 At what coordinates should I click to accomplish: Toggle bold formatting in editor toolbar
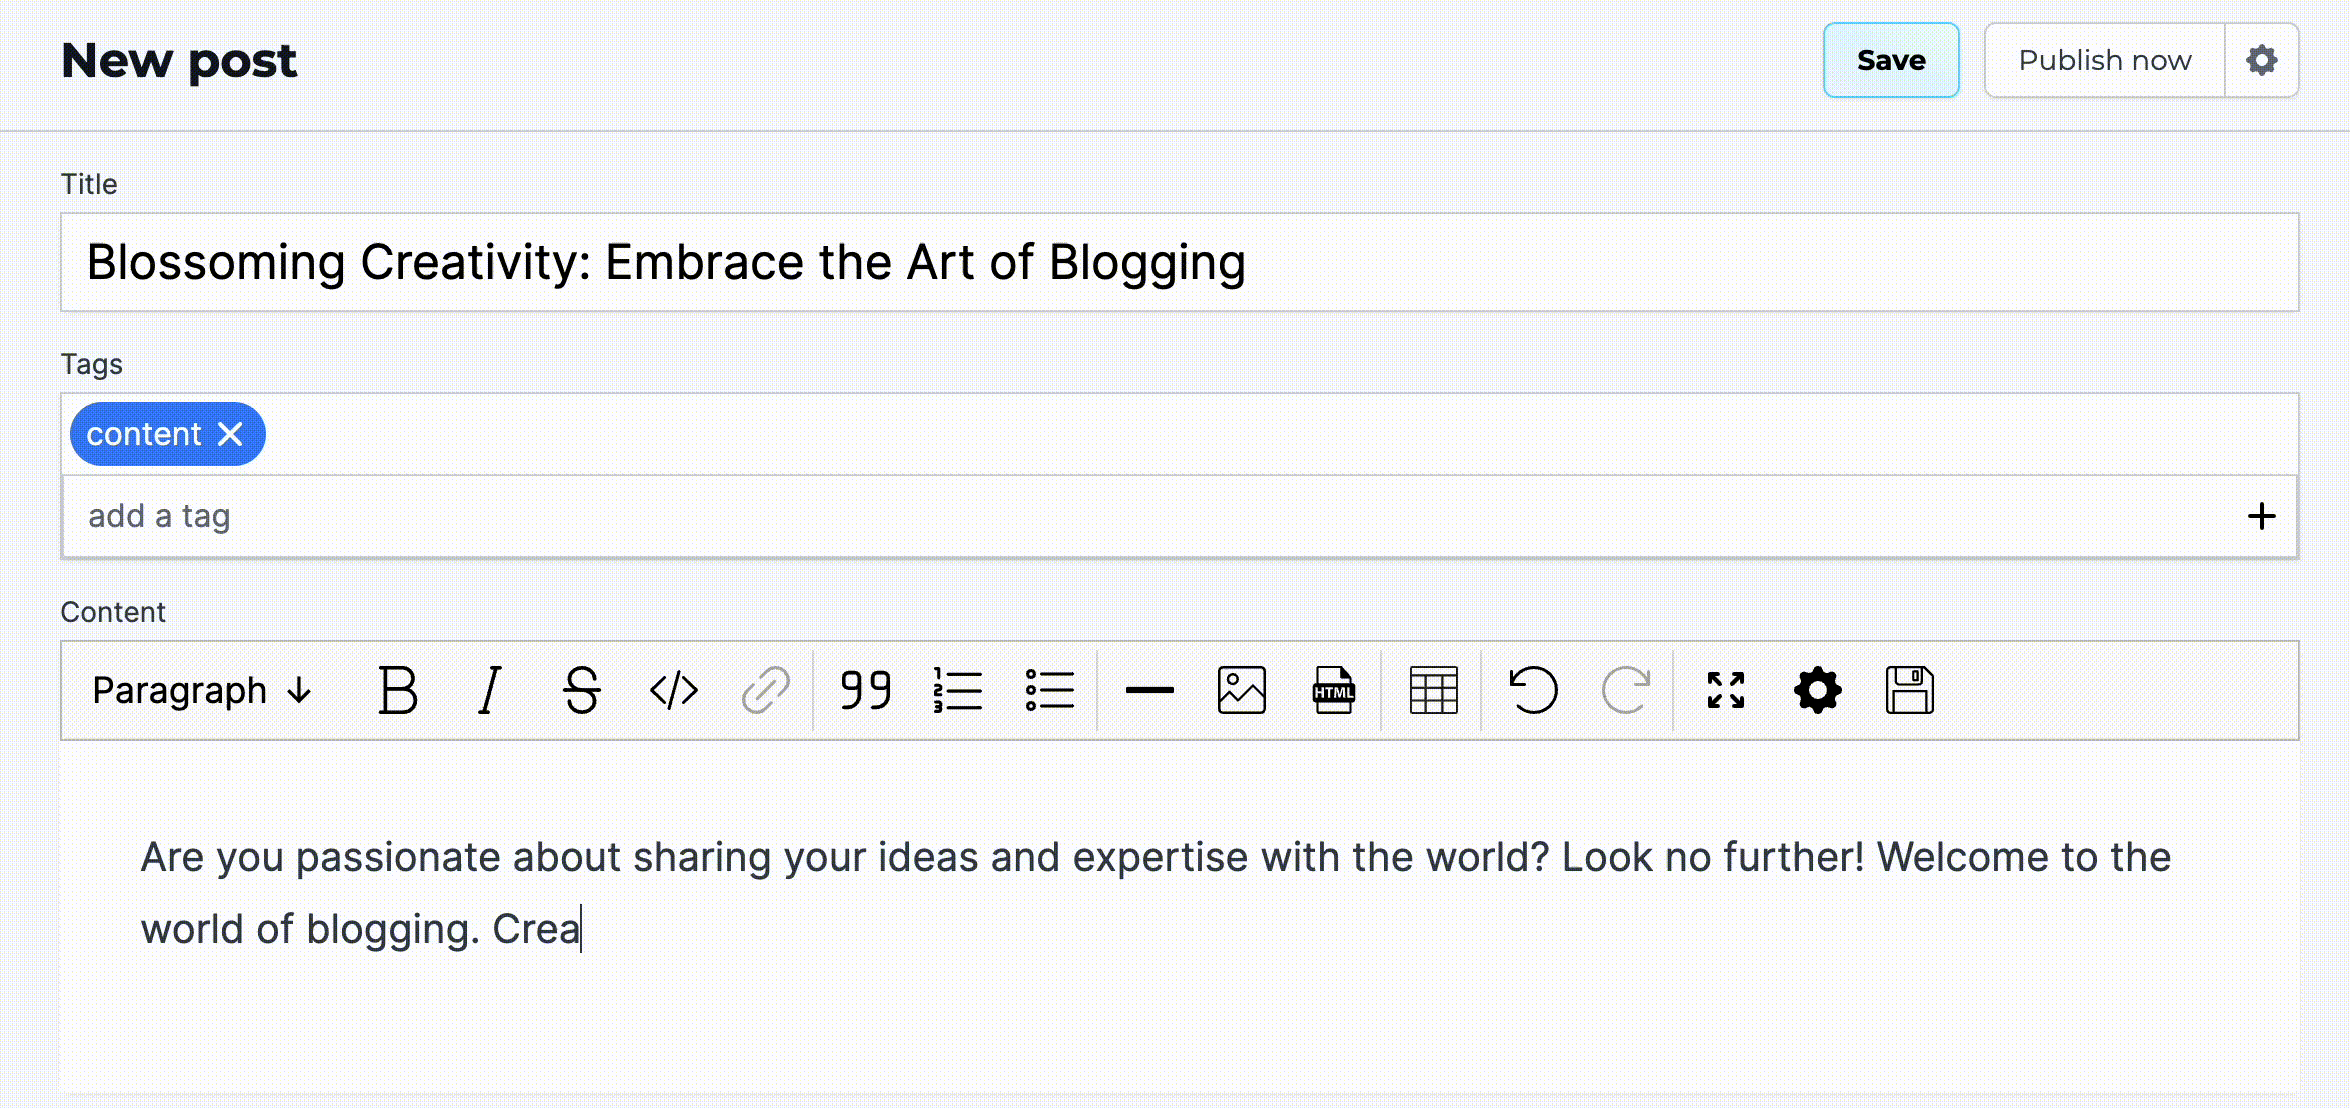(x=397, y=690)
